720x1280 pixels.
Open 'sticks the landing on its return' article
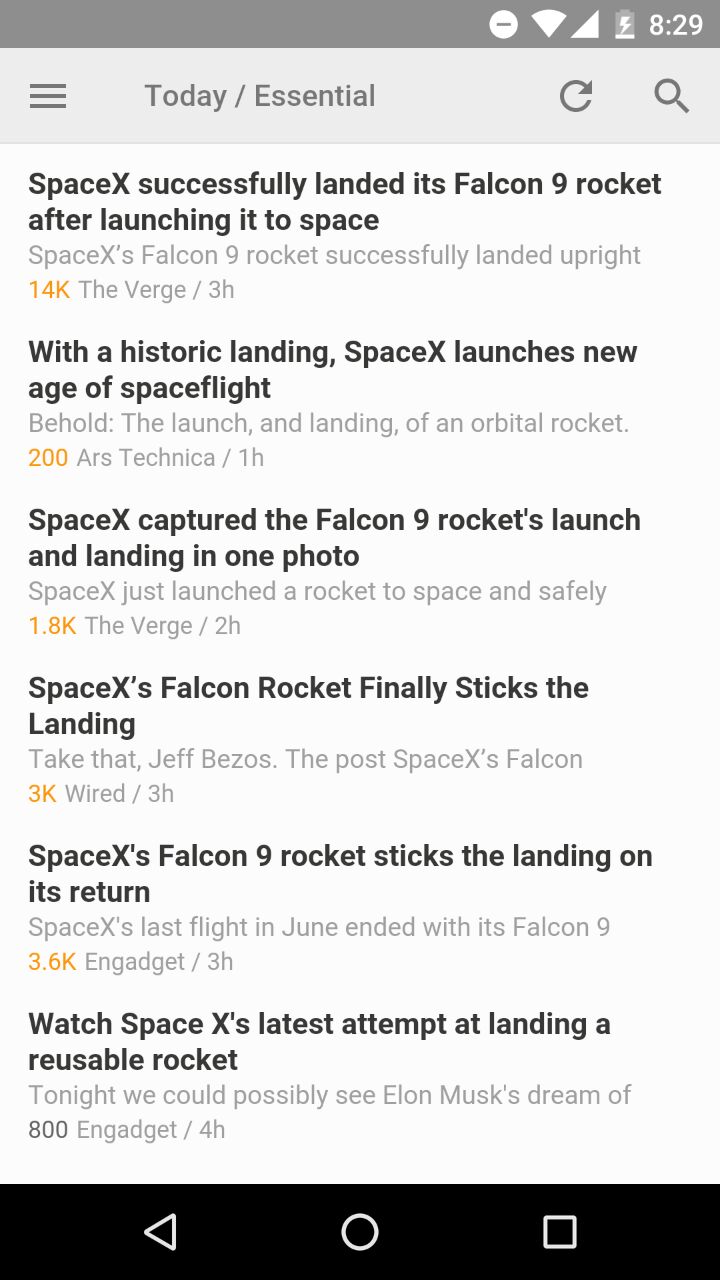pos(360,908)
